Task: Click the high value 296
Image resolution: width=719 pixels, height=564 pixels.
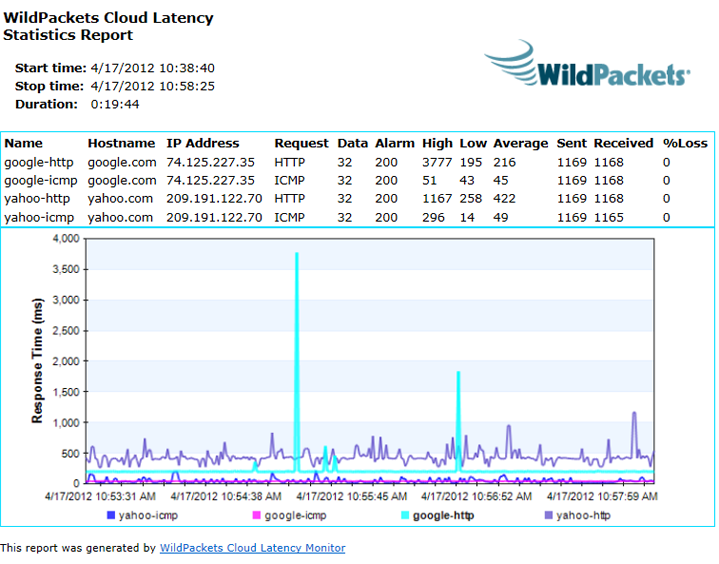Action: tap(433, 217)
